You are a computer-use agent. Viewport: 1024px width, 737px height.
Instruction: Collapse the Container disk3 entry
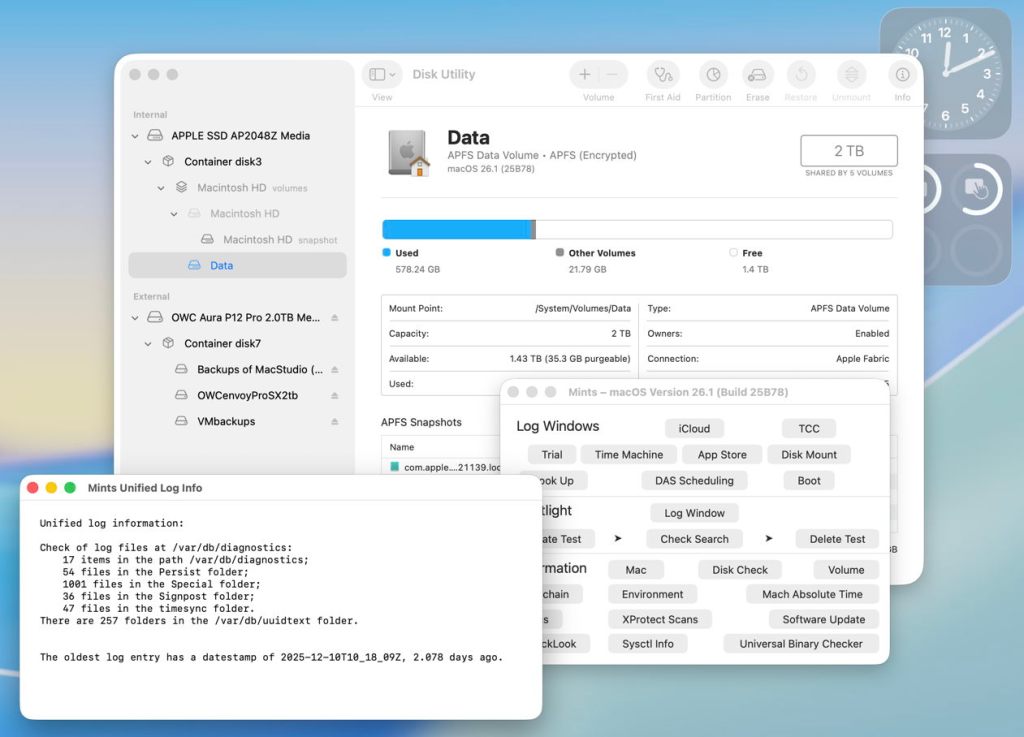pos(148,162)
